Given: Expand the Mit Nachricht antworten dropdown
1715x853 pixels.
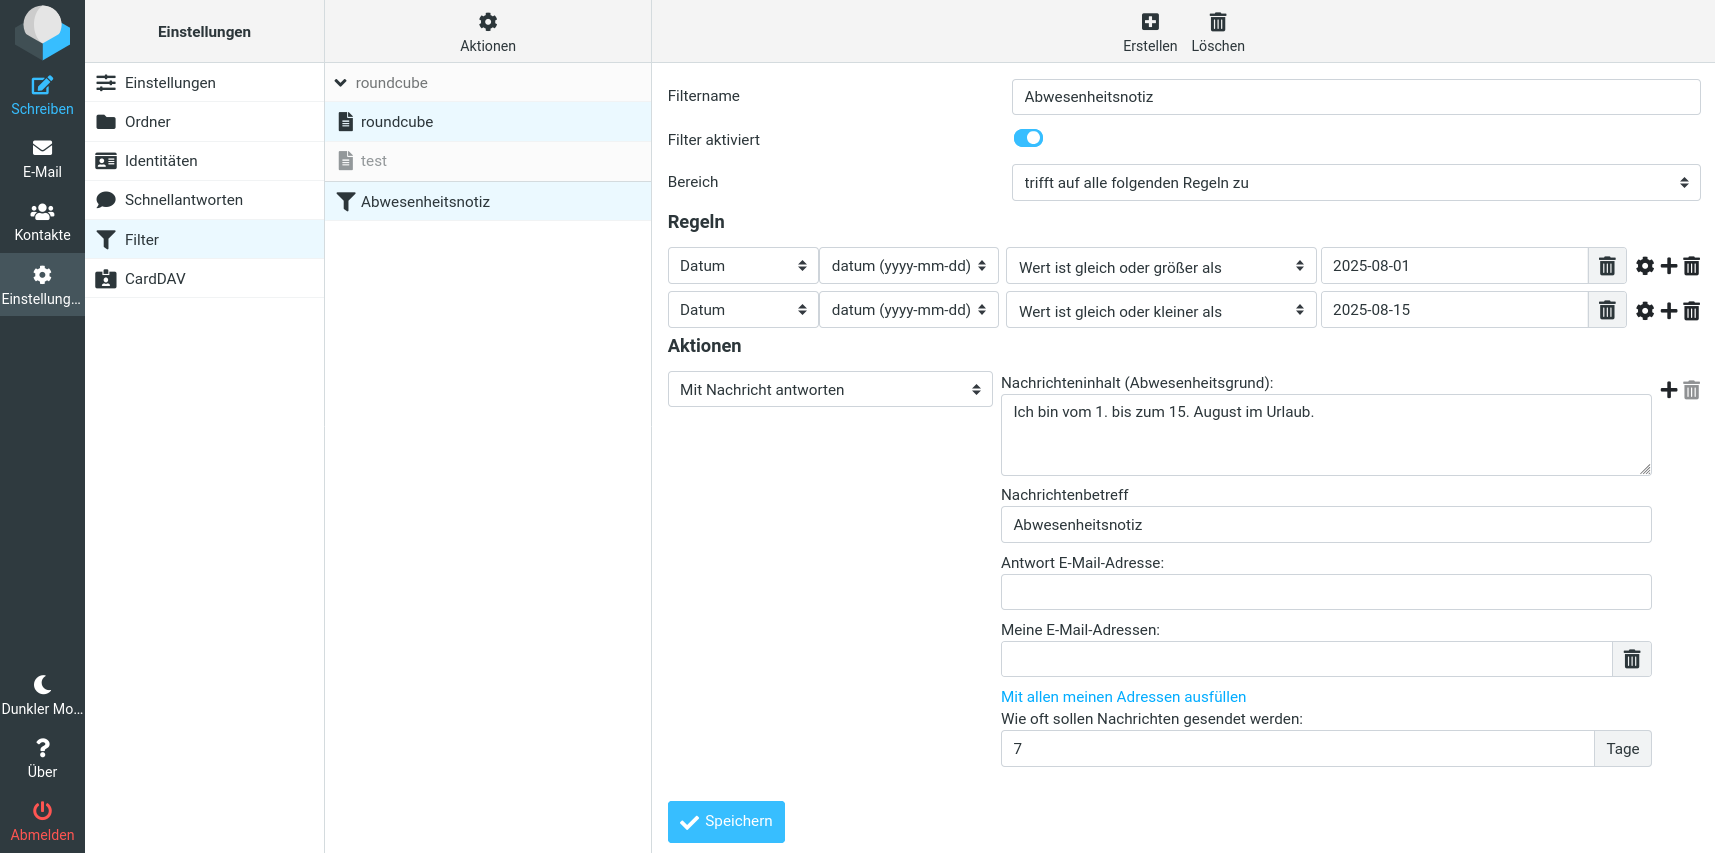Looking at the screenshot, I should click(829, 390).
